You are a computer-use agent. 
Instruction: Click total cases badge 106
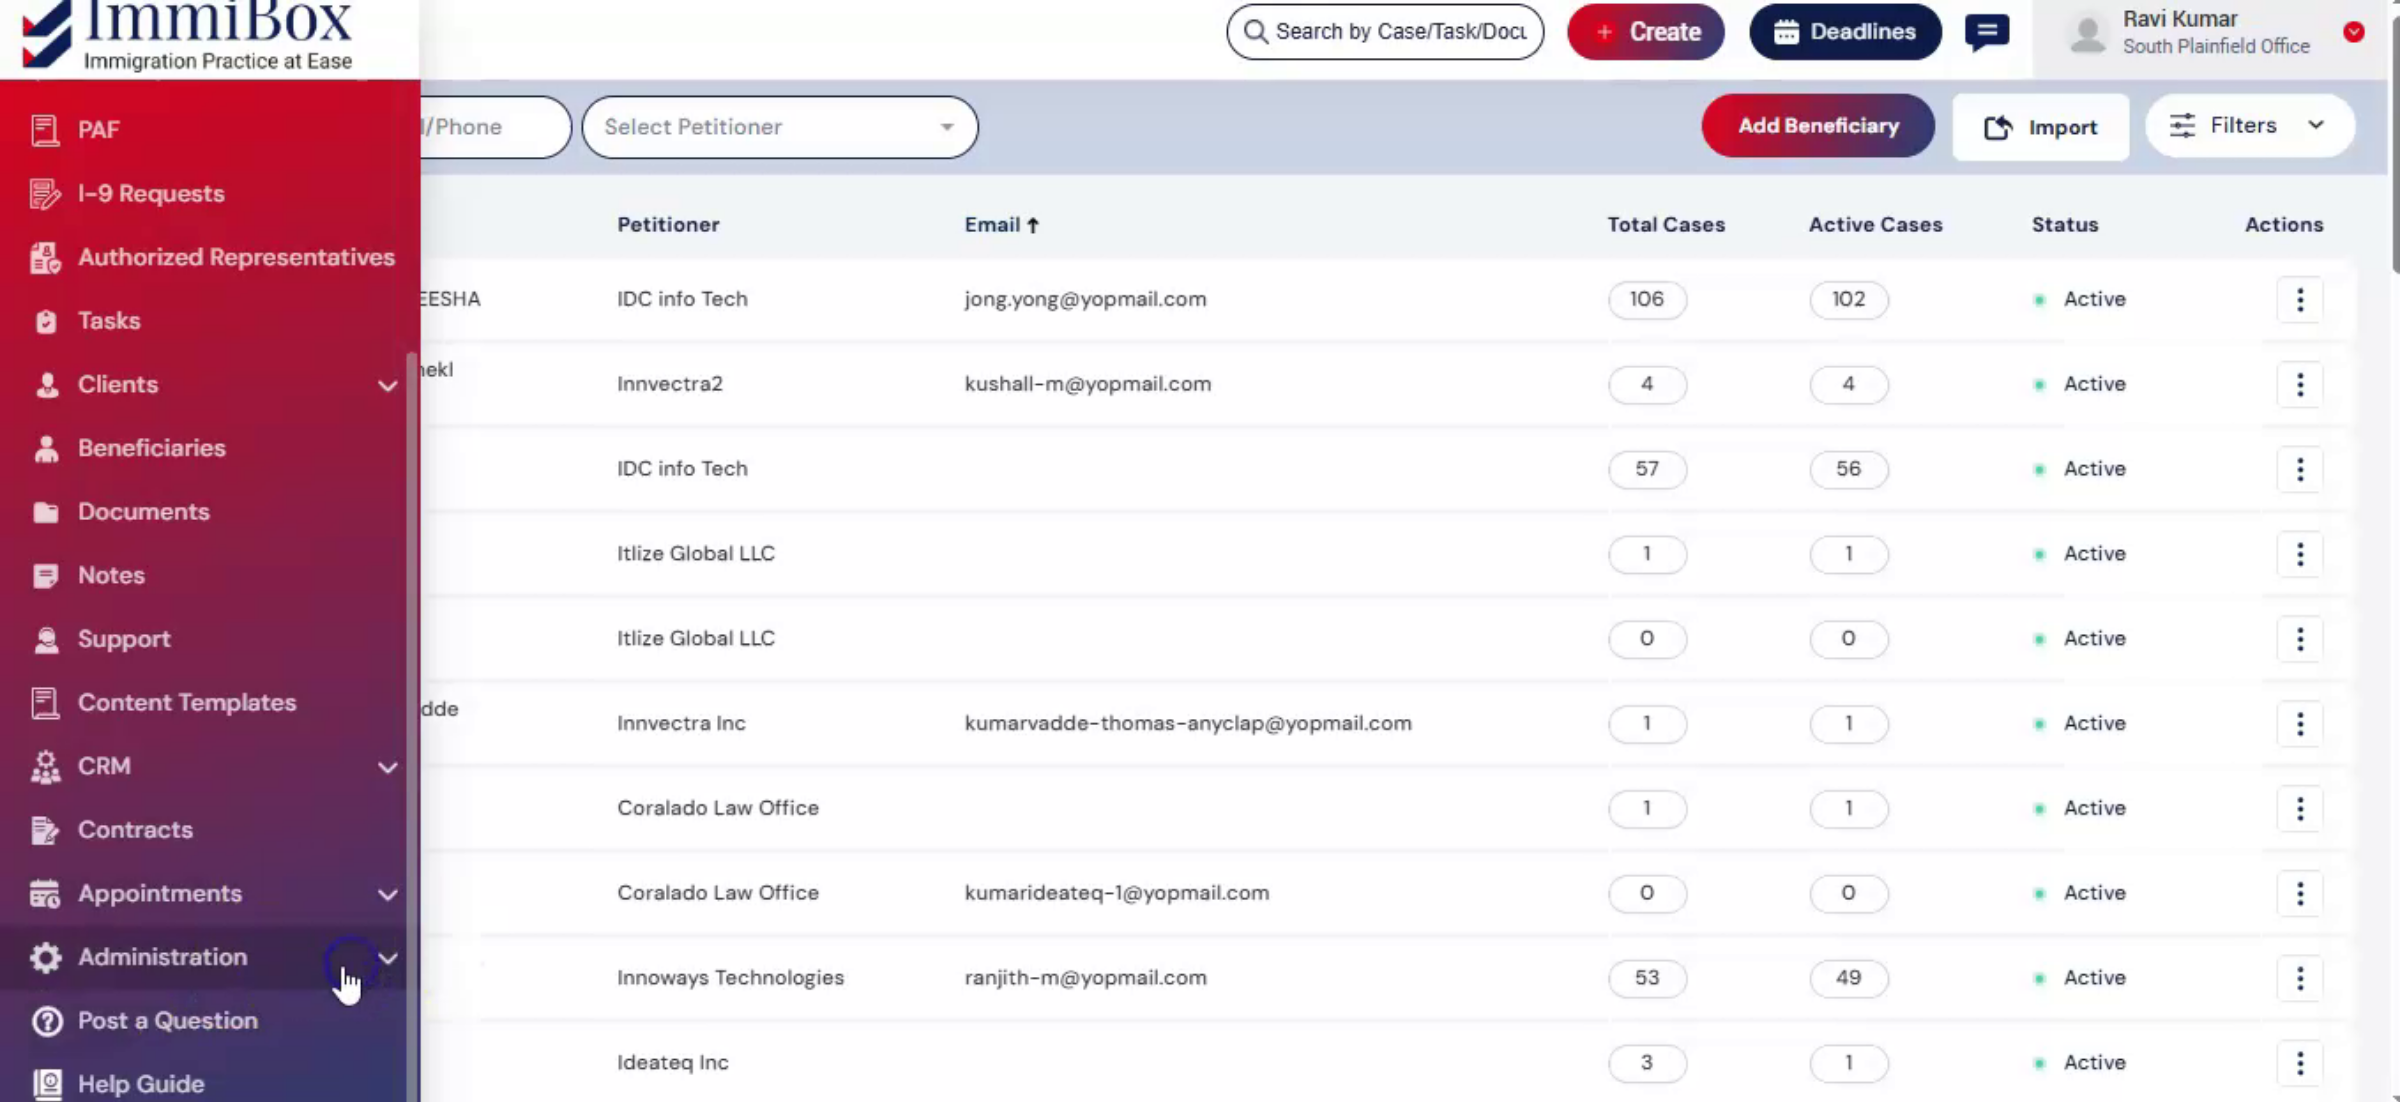click(x=1647, y=300)
